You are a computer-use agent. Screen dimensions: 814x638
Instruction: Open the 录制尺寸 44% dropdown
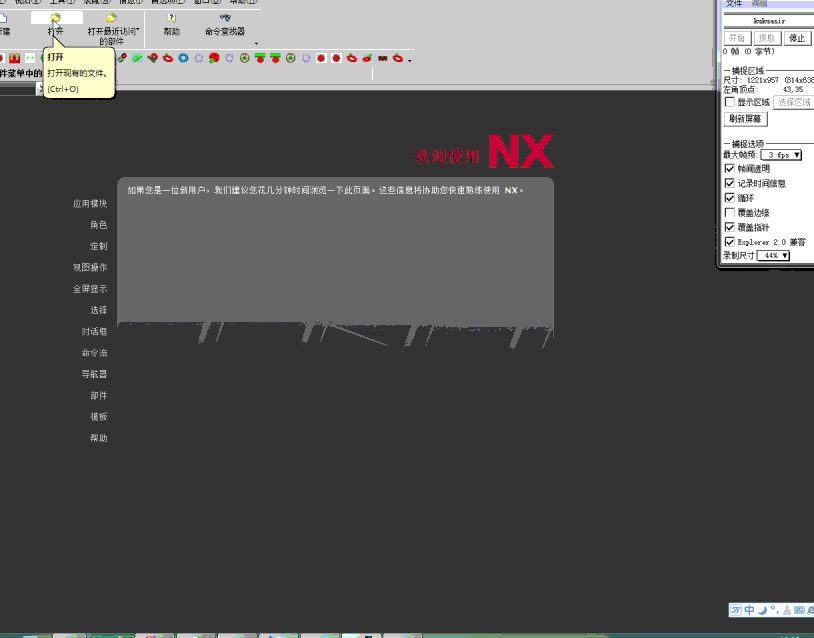click(774, 255)
